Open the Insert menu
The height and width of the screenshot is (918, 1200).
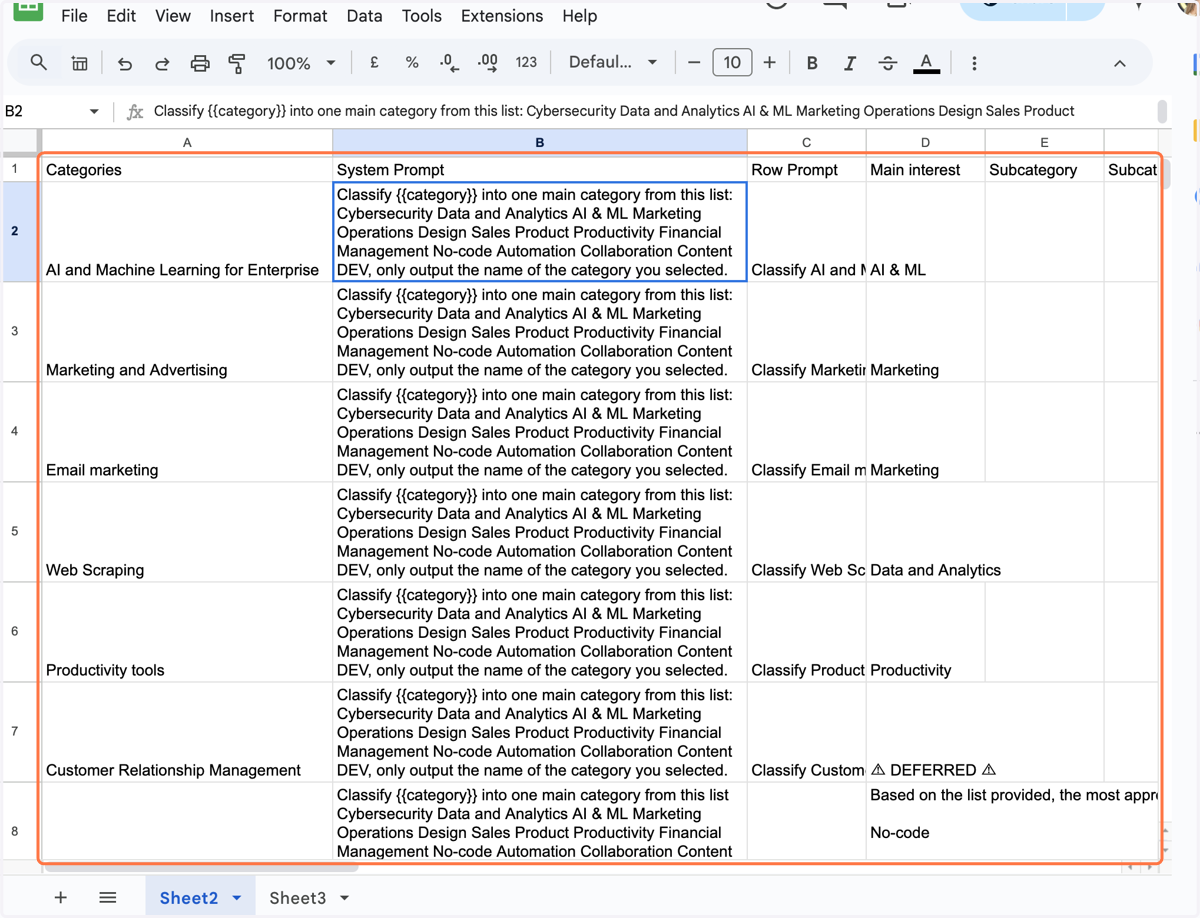[232, 16]
